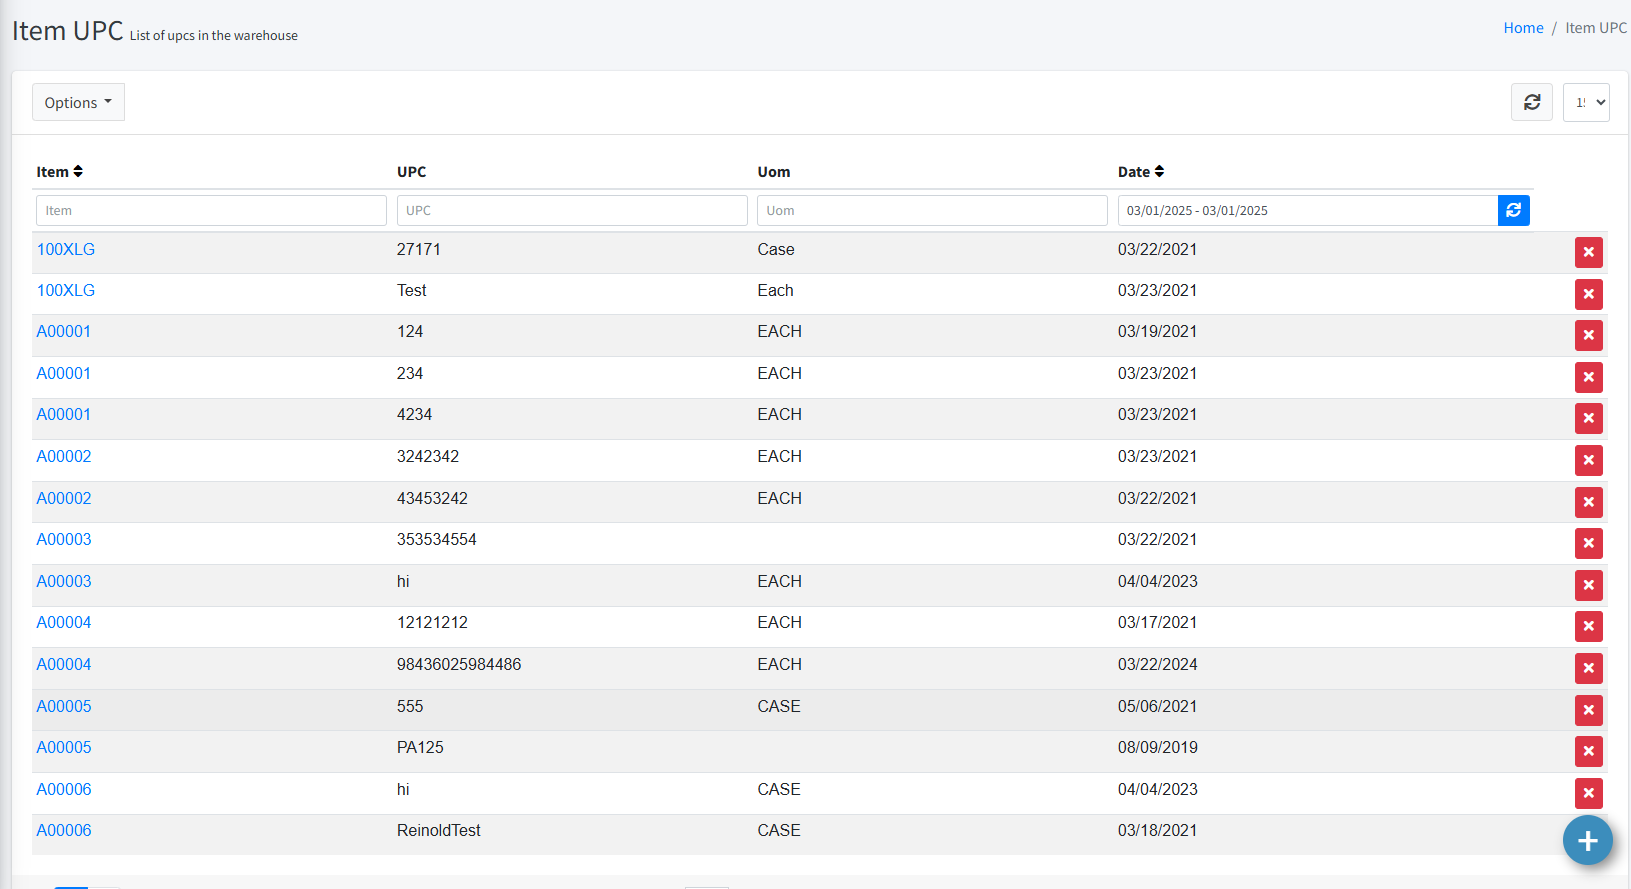Click the floating blue plus add button
The height and width of the screenshot is (889, 1631).
coord(1587,841)
